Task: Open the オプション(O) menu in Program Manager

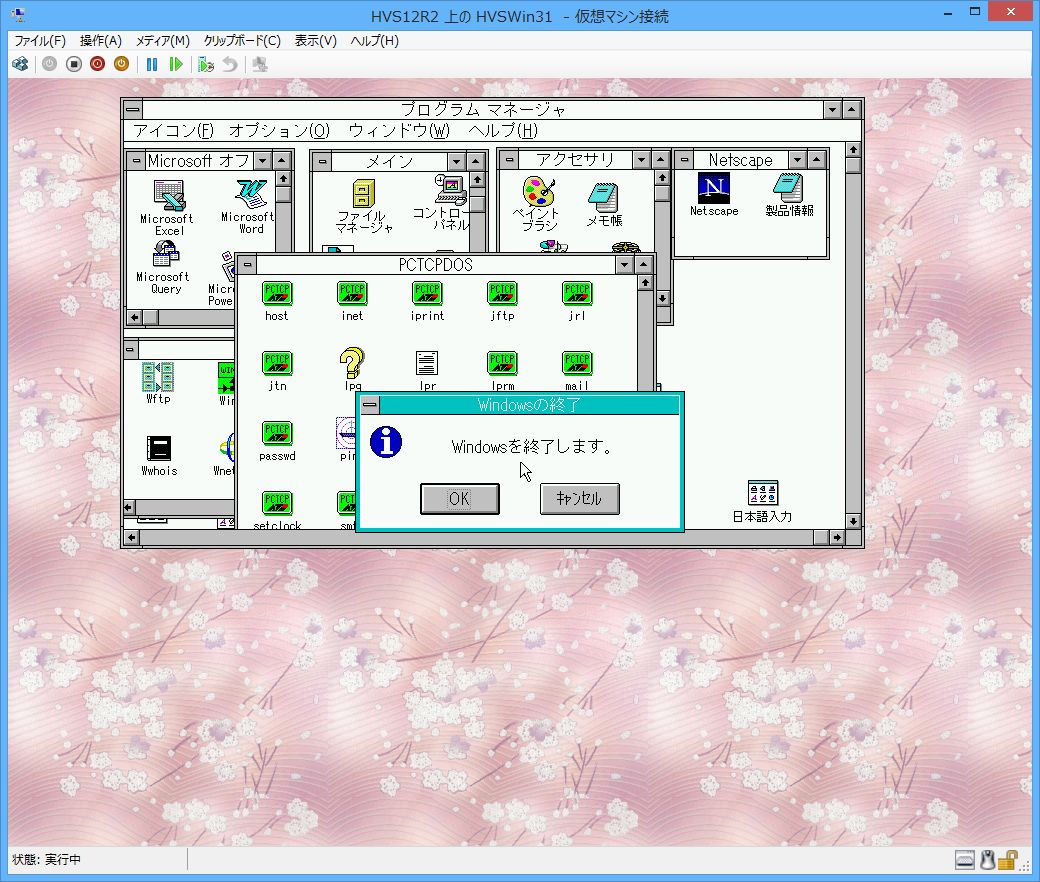Action: pos(279,131)
